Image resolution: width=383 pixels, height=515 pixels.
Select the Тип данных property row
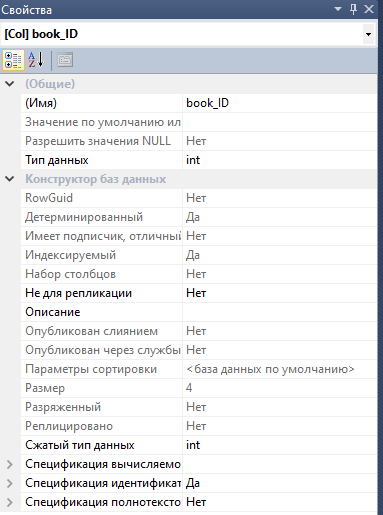[x=199, y=160]
